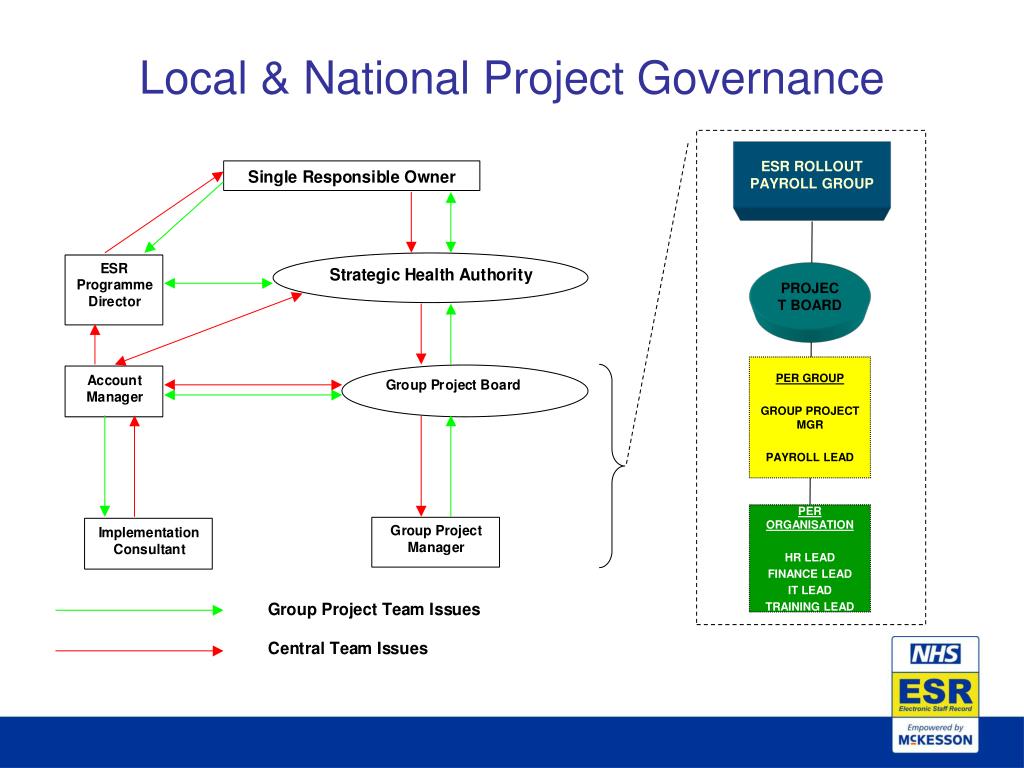Click the 'PER ORGANISATION' heading in green box
Screen dimensions: 1024x768
pyautogui.click(x=810, y=518)
